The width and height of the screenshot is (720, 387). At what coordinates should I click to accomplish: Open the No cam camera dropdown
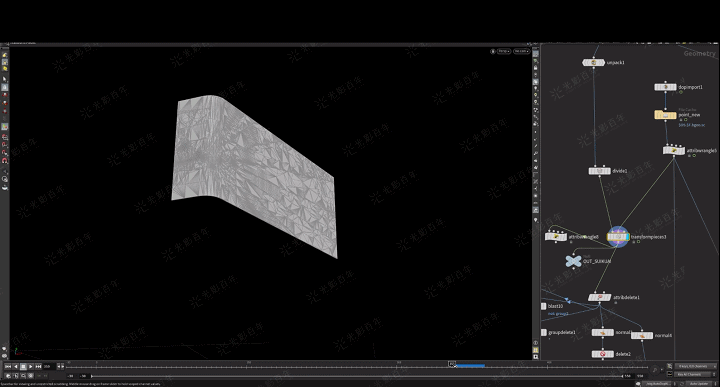521,51
